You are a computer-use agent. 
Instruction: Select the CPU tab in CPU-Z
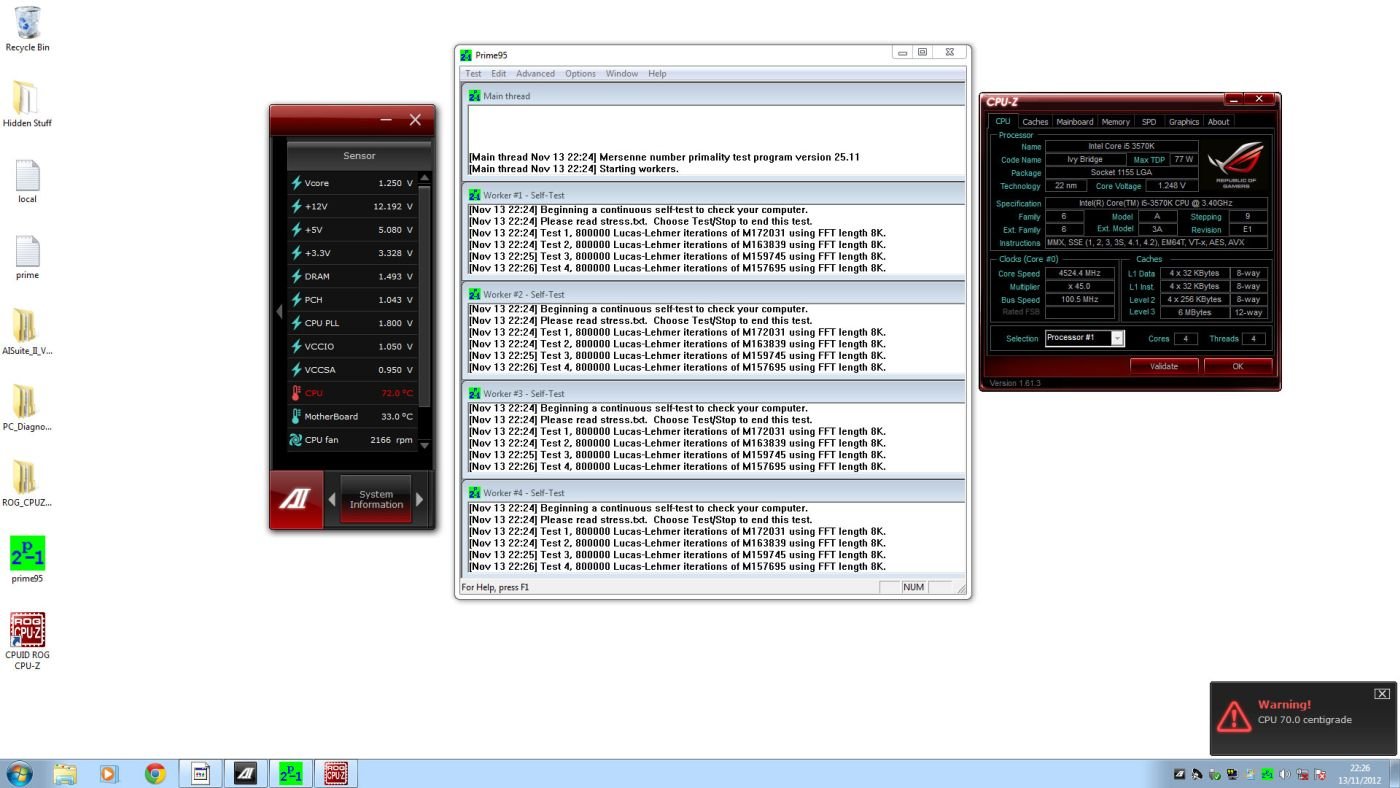[x=1003, y=121]
